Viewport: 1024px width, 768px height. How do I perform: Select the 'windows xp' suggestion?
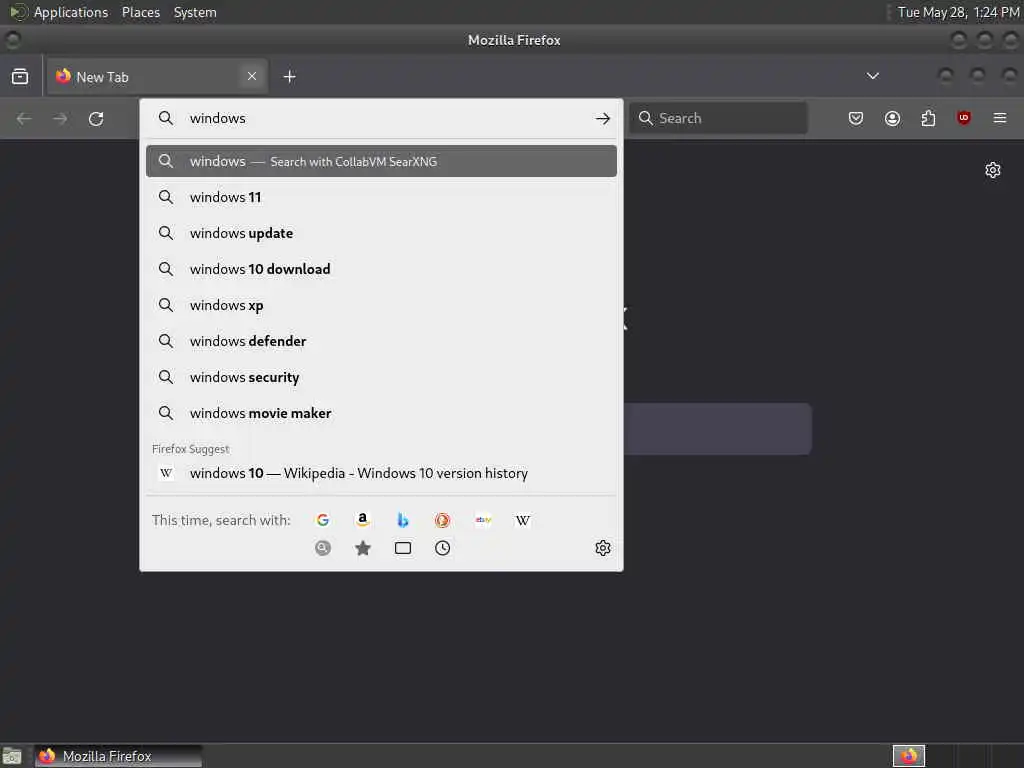click(x=381, y=305)
